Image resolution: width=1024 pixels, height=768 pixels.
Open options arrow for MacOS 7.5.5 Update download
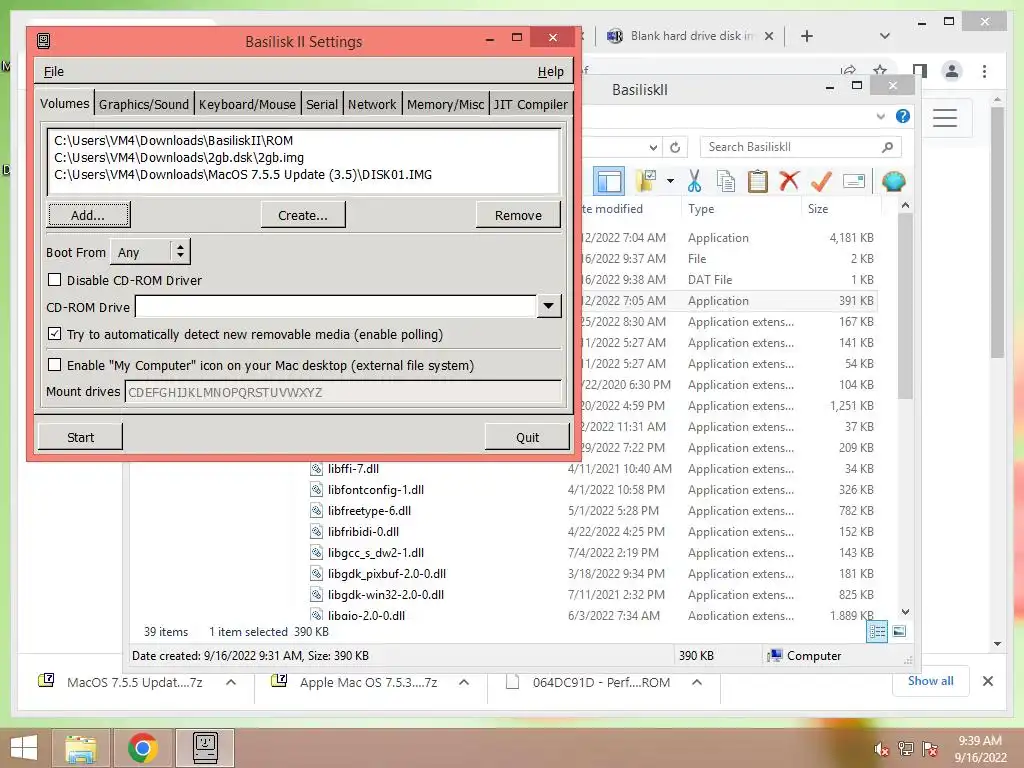click(x=231, y=682)
